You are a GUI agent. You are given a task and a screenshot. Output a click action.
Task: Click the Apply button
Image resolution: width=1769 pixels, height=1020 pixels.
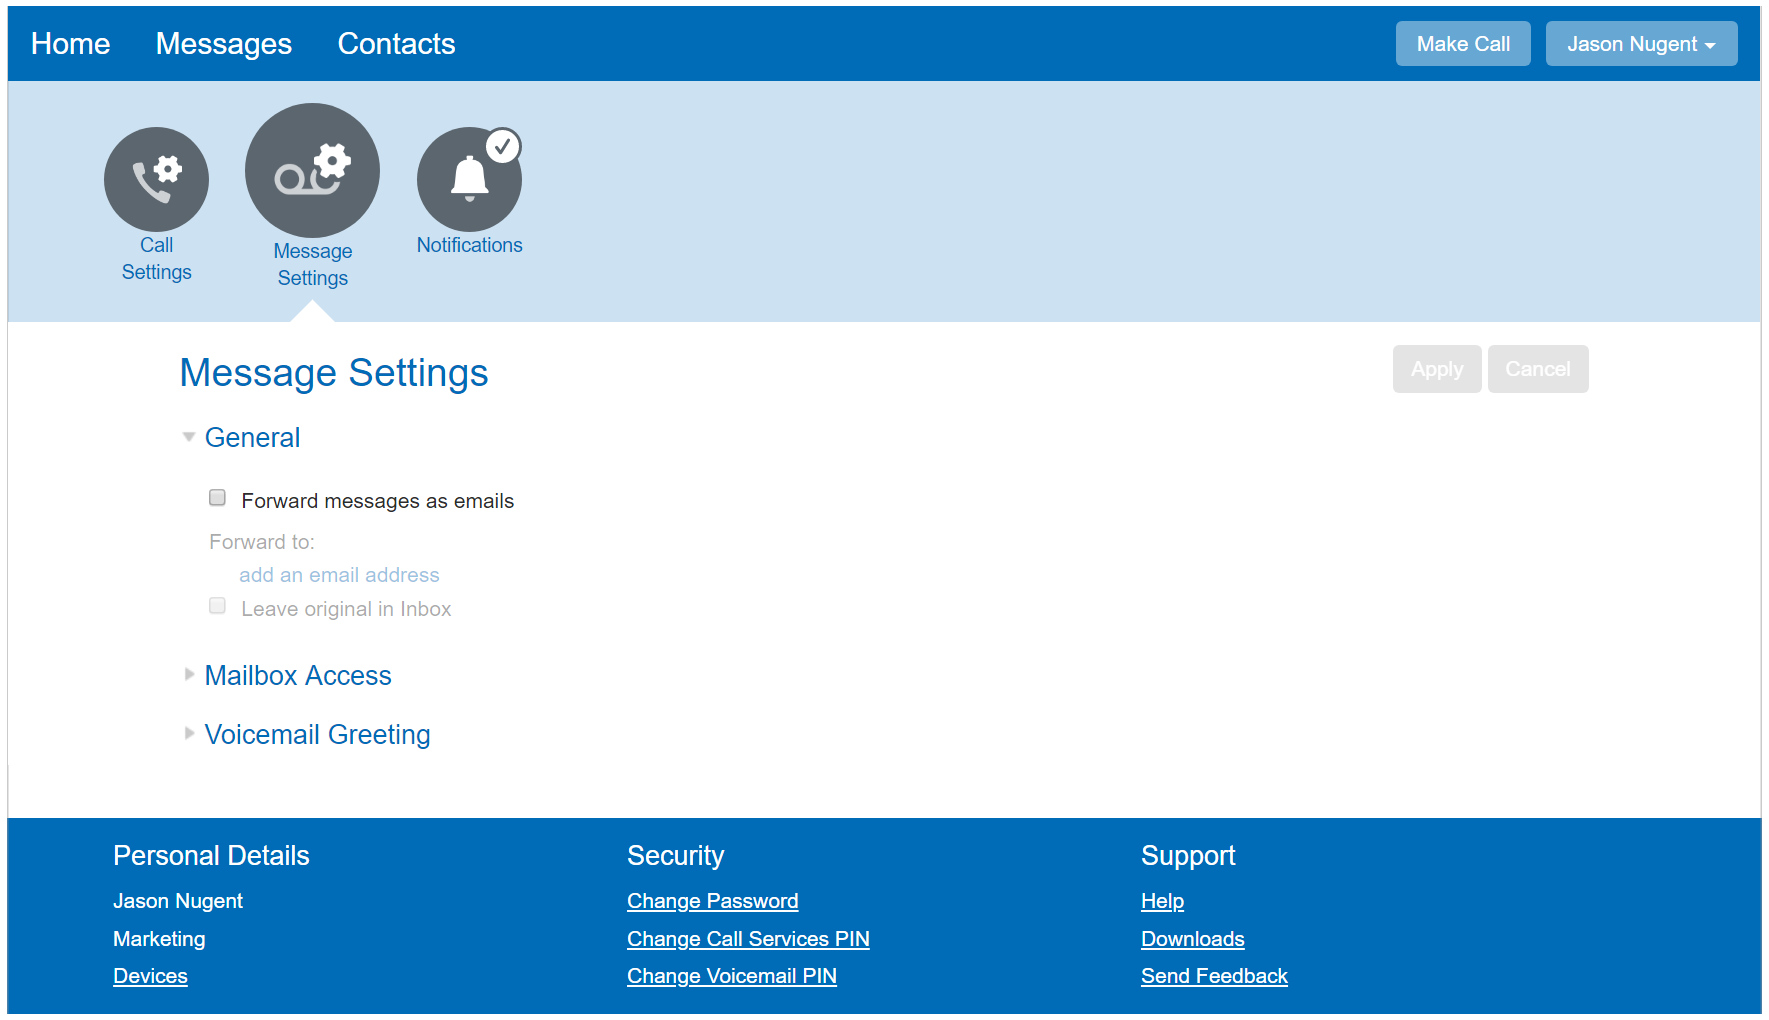pos(1437,369)
